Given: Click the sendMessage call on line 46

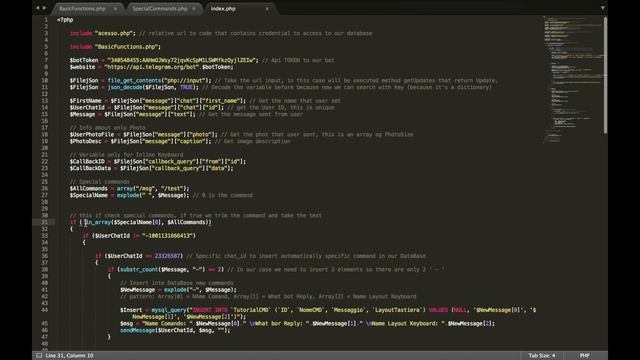Looking at the screenshot, I should tap(138, 330).
